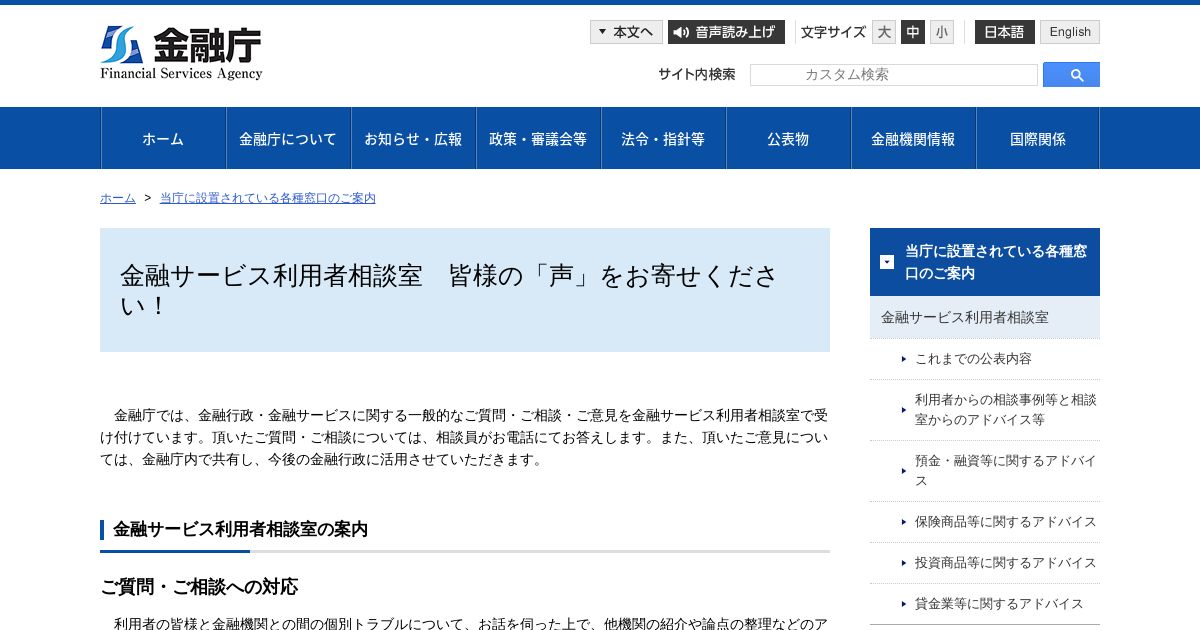Image resolution: width=1200 pixels, height=630 pixels.
Task: Open the 金融庁について menu item
Action: coord(288,139)
